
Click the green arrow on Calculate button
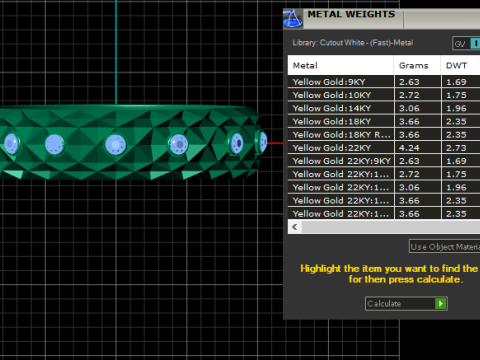coord(441,304)
